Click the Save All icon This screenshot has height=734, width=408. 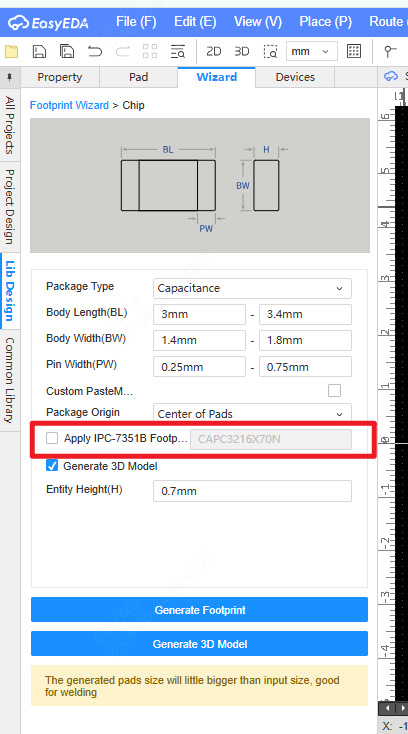(67, 51)
